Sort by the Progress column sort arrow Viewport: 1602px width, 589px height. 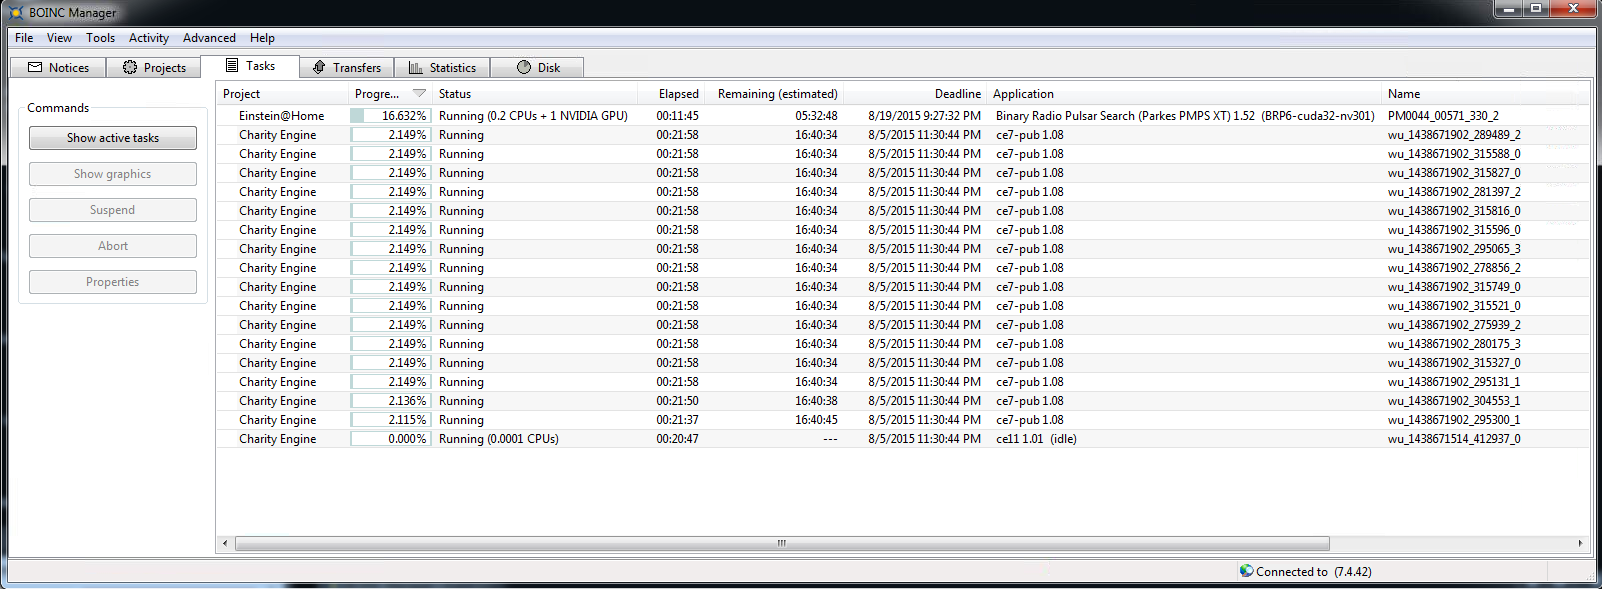click(x=419, y=93)
